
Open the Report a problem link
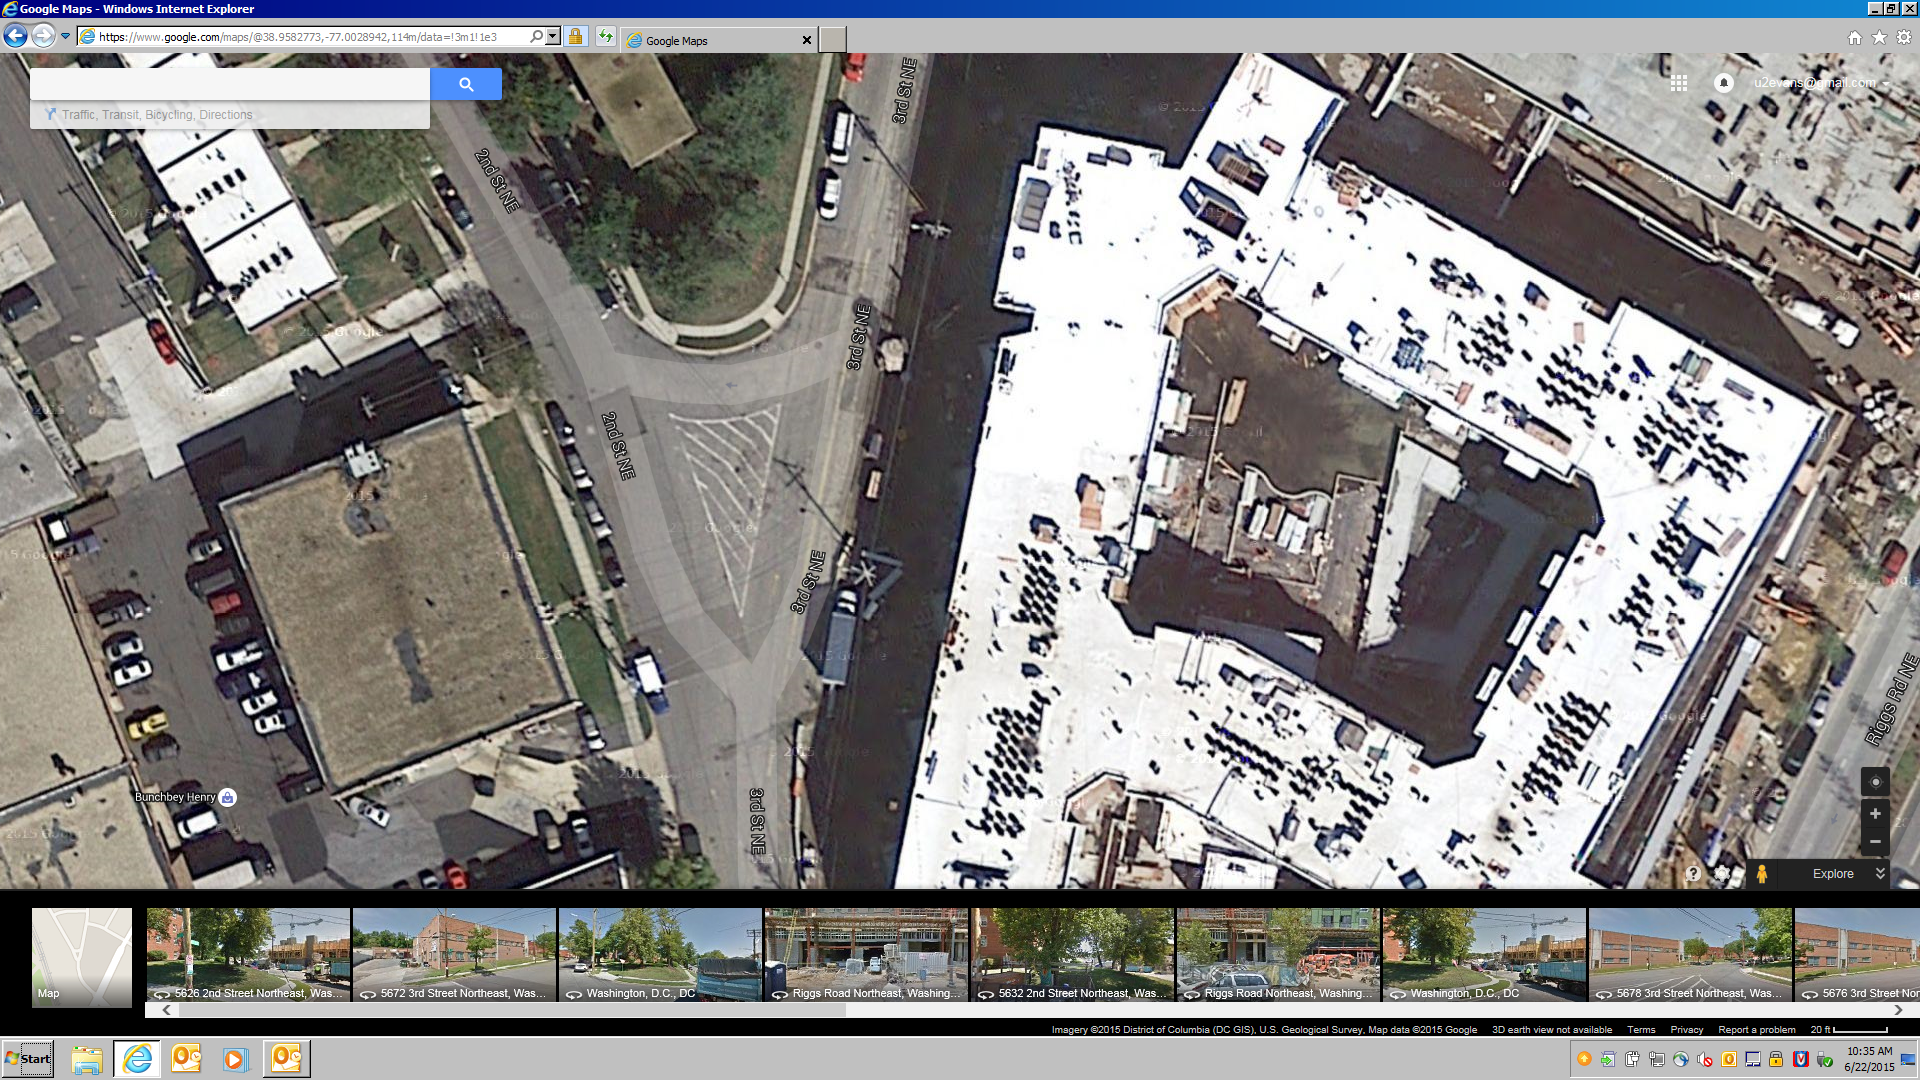[x=1756, y=1029]
